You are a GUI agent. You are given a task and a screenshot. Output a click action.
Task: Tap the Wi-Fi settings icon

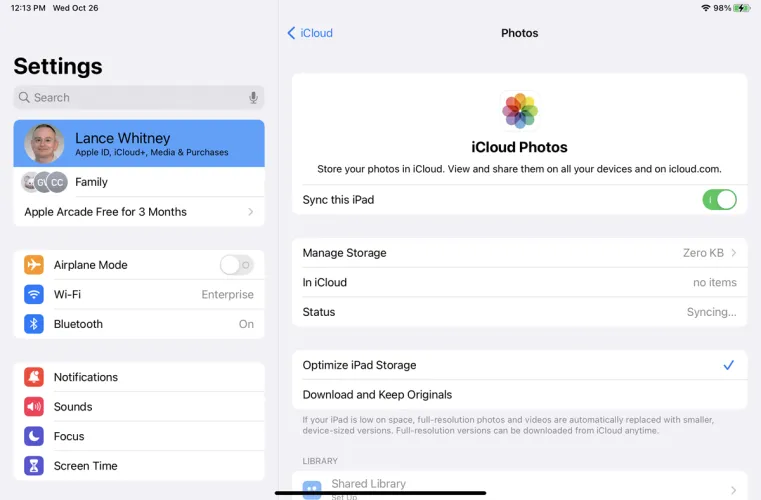(35, 295)
